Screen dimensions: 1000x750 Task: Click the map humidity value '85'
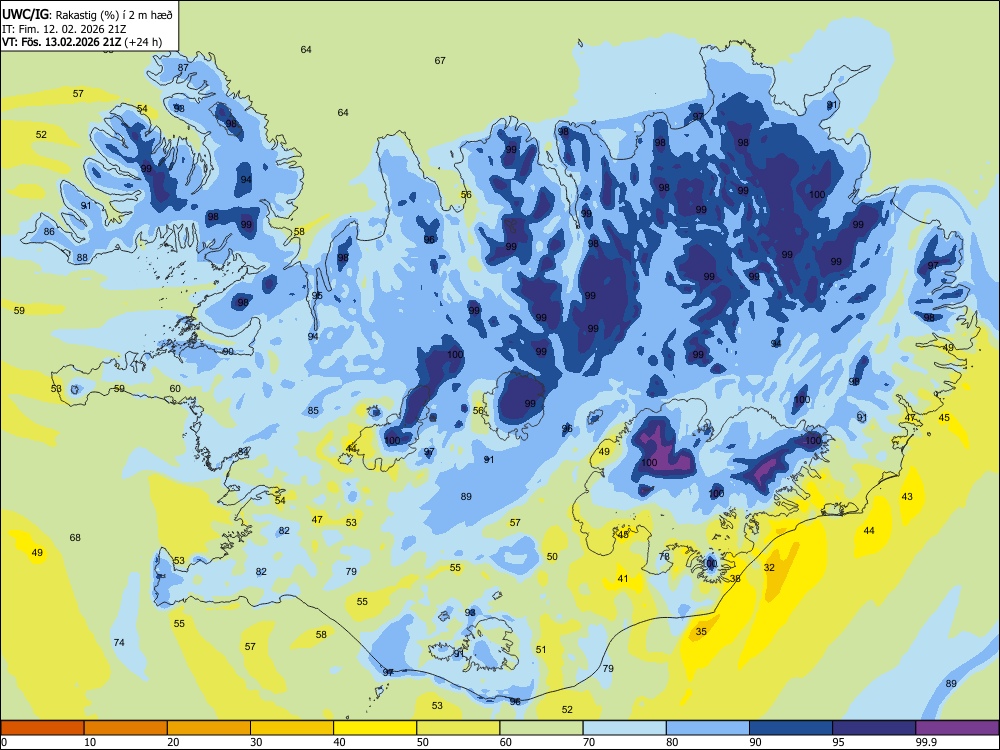tap(313, 410)
